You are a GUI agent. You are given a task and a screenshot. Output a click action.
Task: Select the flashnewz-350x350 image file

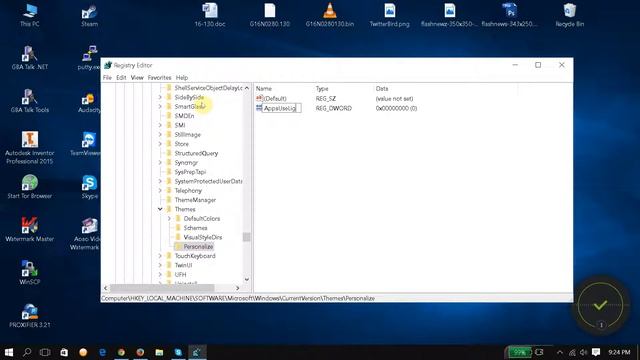tap(449, 15)
